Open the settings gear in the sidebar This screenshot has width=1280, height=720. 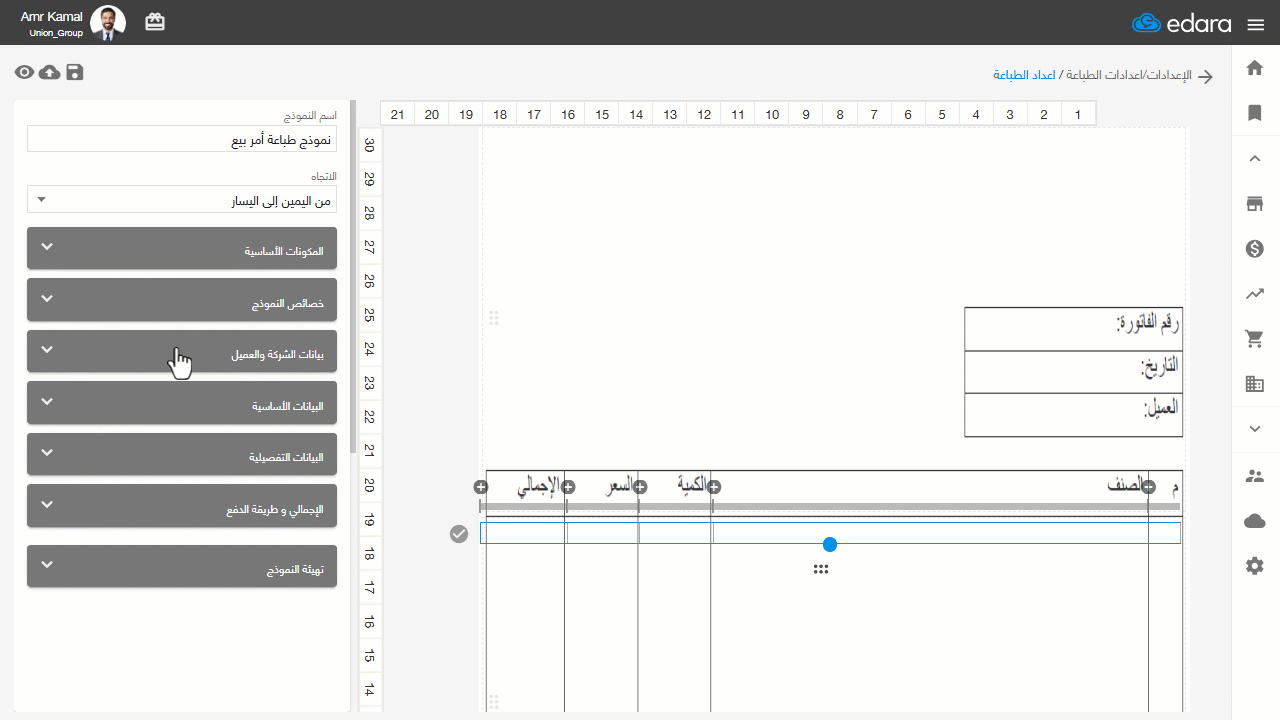(x=1255, y=566)
